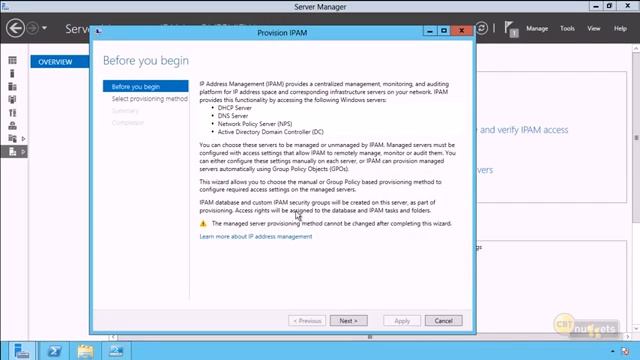Click the warning triangle icon in wizard

[203, 224]
